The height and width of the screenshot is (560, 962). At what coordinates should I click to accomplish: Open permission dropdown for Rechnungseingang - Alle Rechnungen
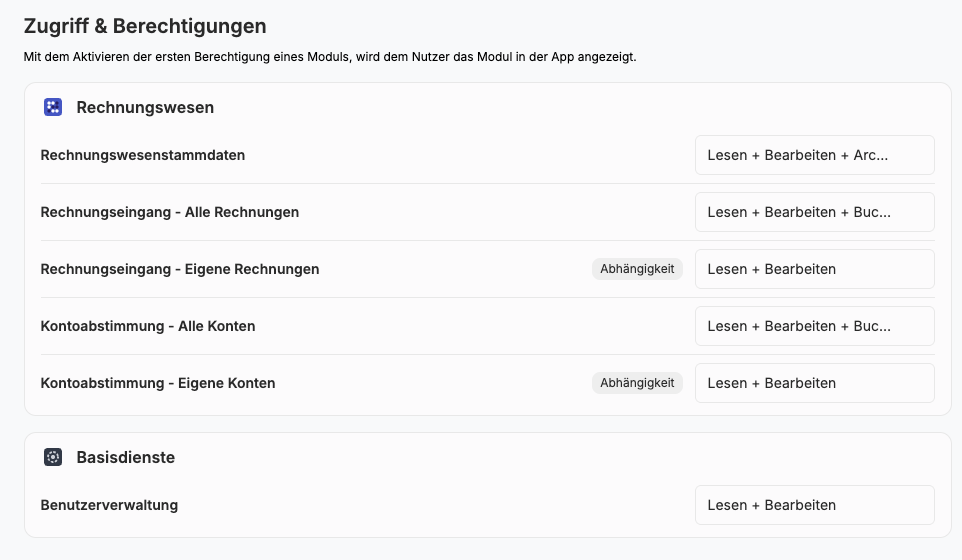[x=814, y=212]
